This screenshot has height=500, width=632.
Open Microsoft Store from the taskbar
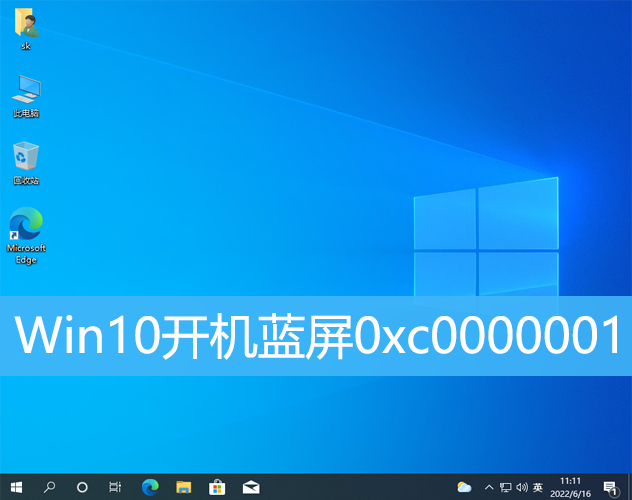[x=217, y=487]
